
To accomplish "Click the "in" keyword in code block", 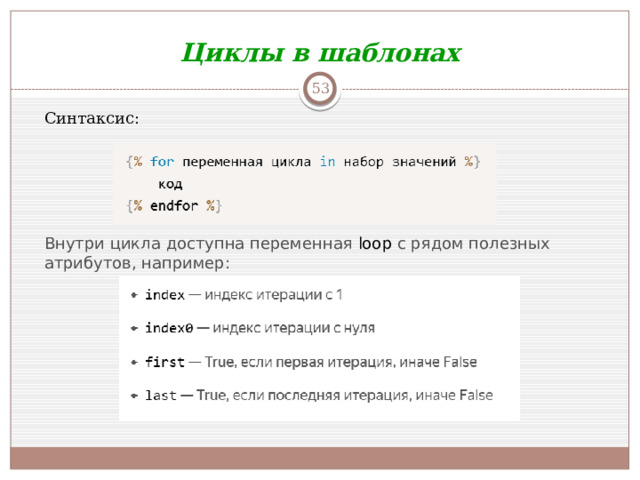I will 327,162.
